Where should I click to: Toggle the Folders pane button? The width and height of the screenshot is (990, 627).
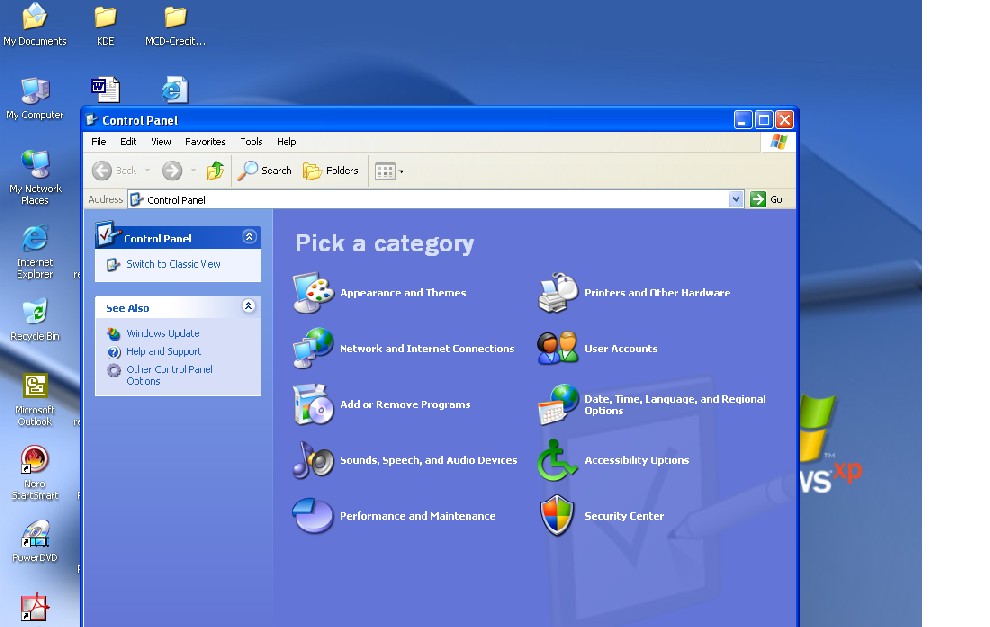pyautogui.click(x=330, y=170)
